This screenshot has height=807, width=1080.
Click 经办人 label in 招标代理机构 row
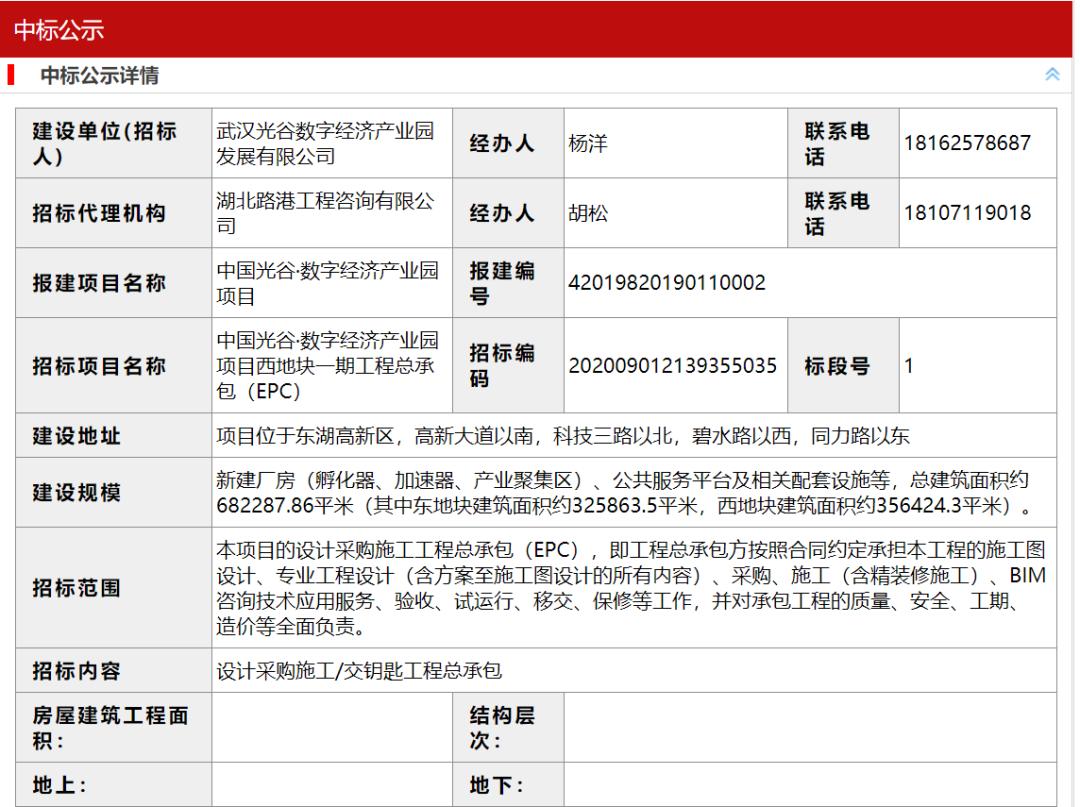tap(502, 213)
